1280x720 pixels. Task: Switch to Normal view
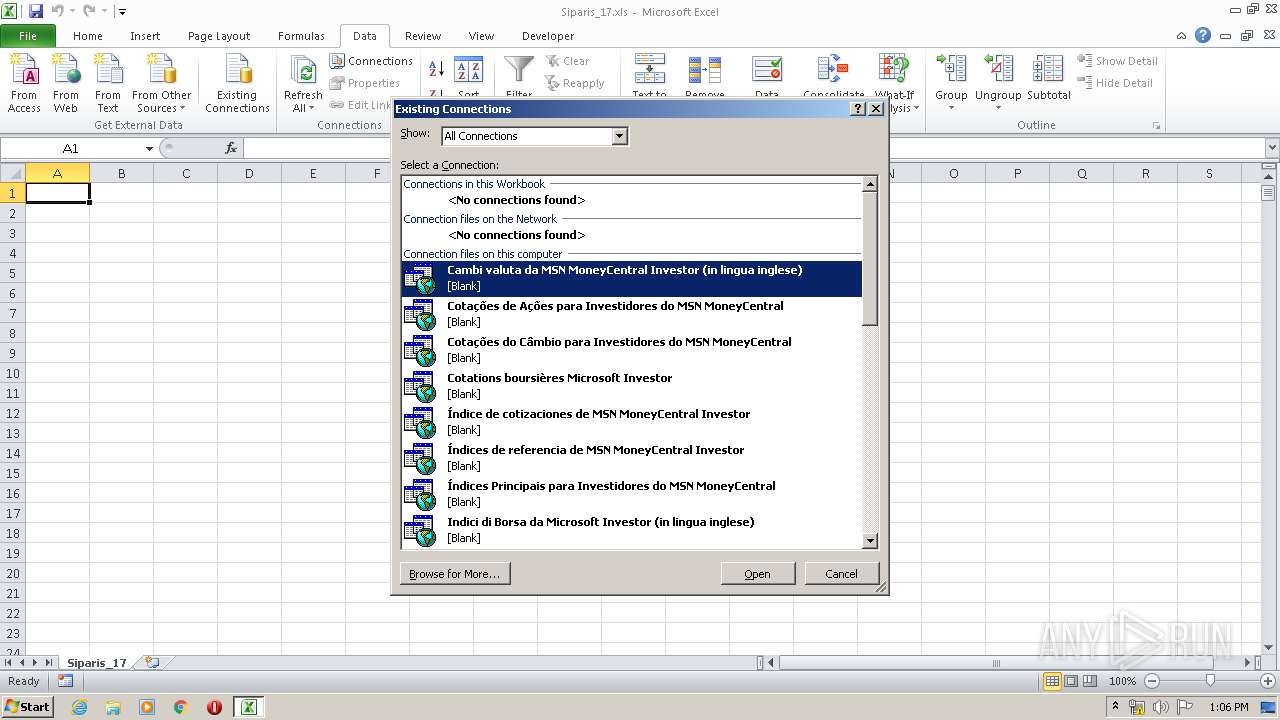(1052, 681)
